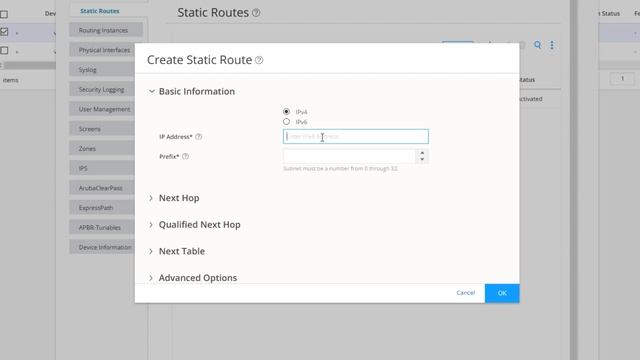Click the Cancel link
The height and width of the screenshot is (360, 640).
465,293
